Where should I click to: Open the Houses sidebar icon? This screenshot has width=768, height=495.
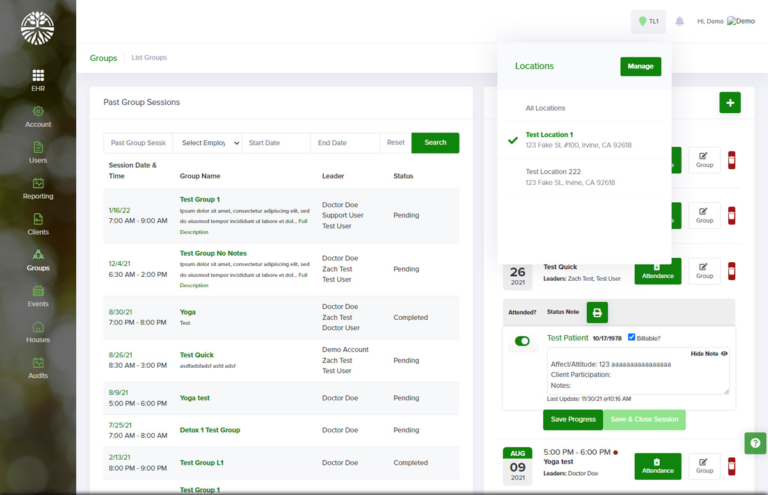point(38,327)
